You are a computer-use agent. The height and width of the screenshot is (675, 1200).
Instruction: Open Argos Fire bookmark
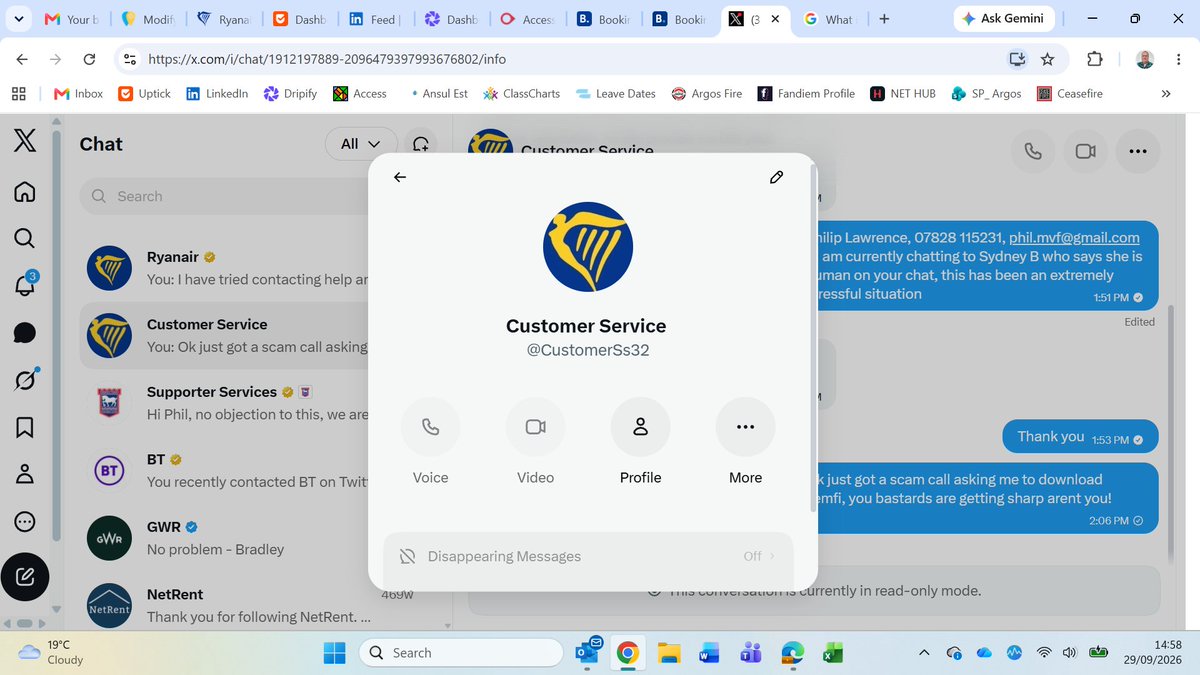point(707,93)
